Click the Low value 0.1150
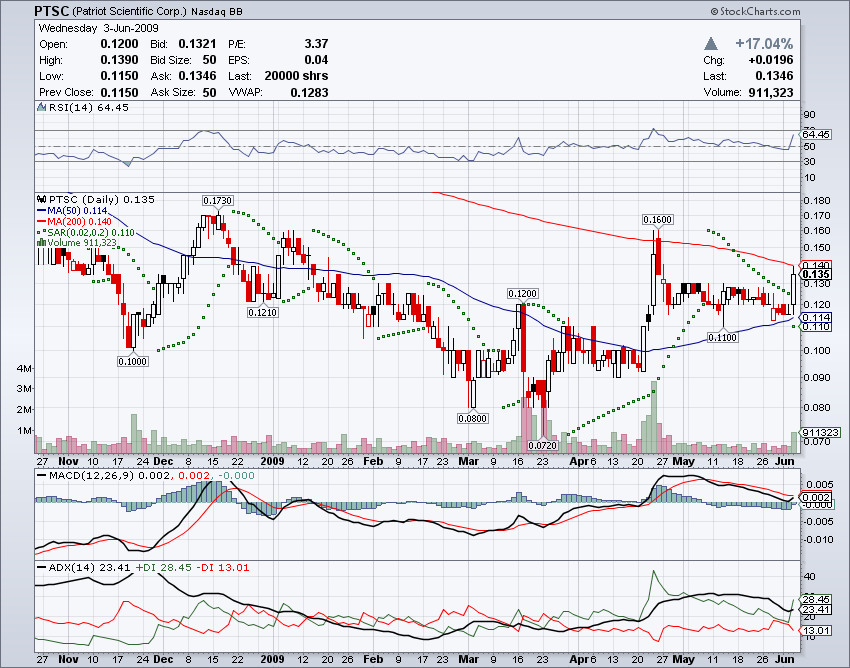 click(x=119, y=76)
